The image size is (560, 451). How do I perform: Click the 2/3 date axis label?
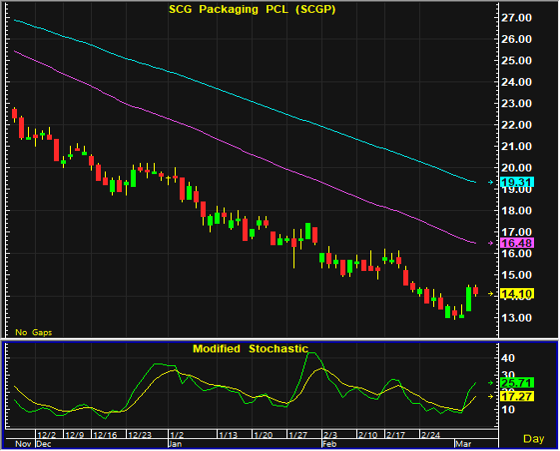coord(330,435)
